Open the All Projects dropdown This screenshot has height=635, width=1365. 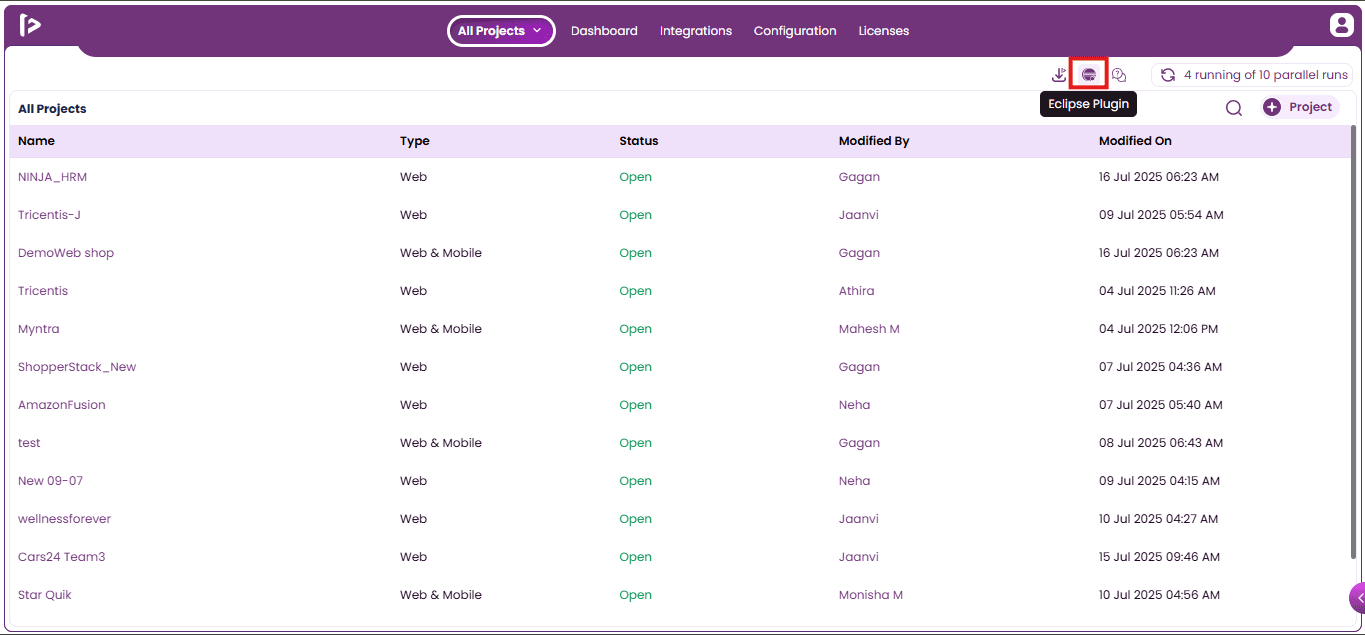[500, 31]
